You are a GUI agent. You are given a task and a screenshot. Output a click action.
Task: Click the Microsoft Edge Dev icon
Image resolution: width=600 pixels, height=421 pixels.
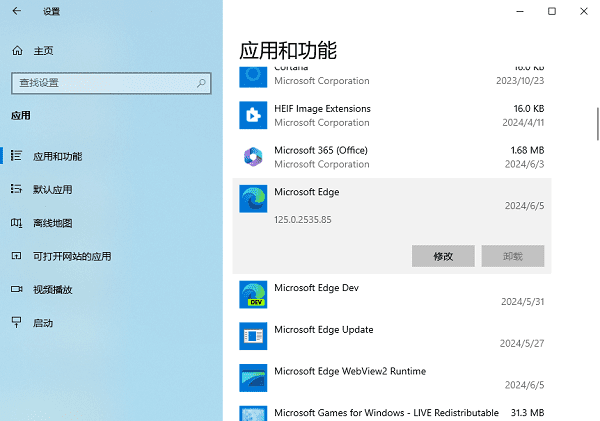click(253, 294)
